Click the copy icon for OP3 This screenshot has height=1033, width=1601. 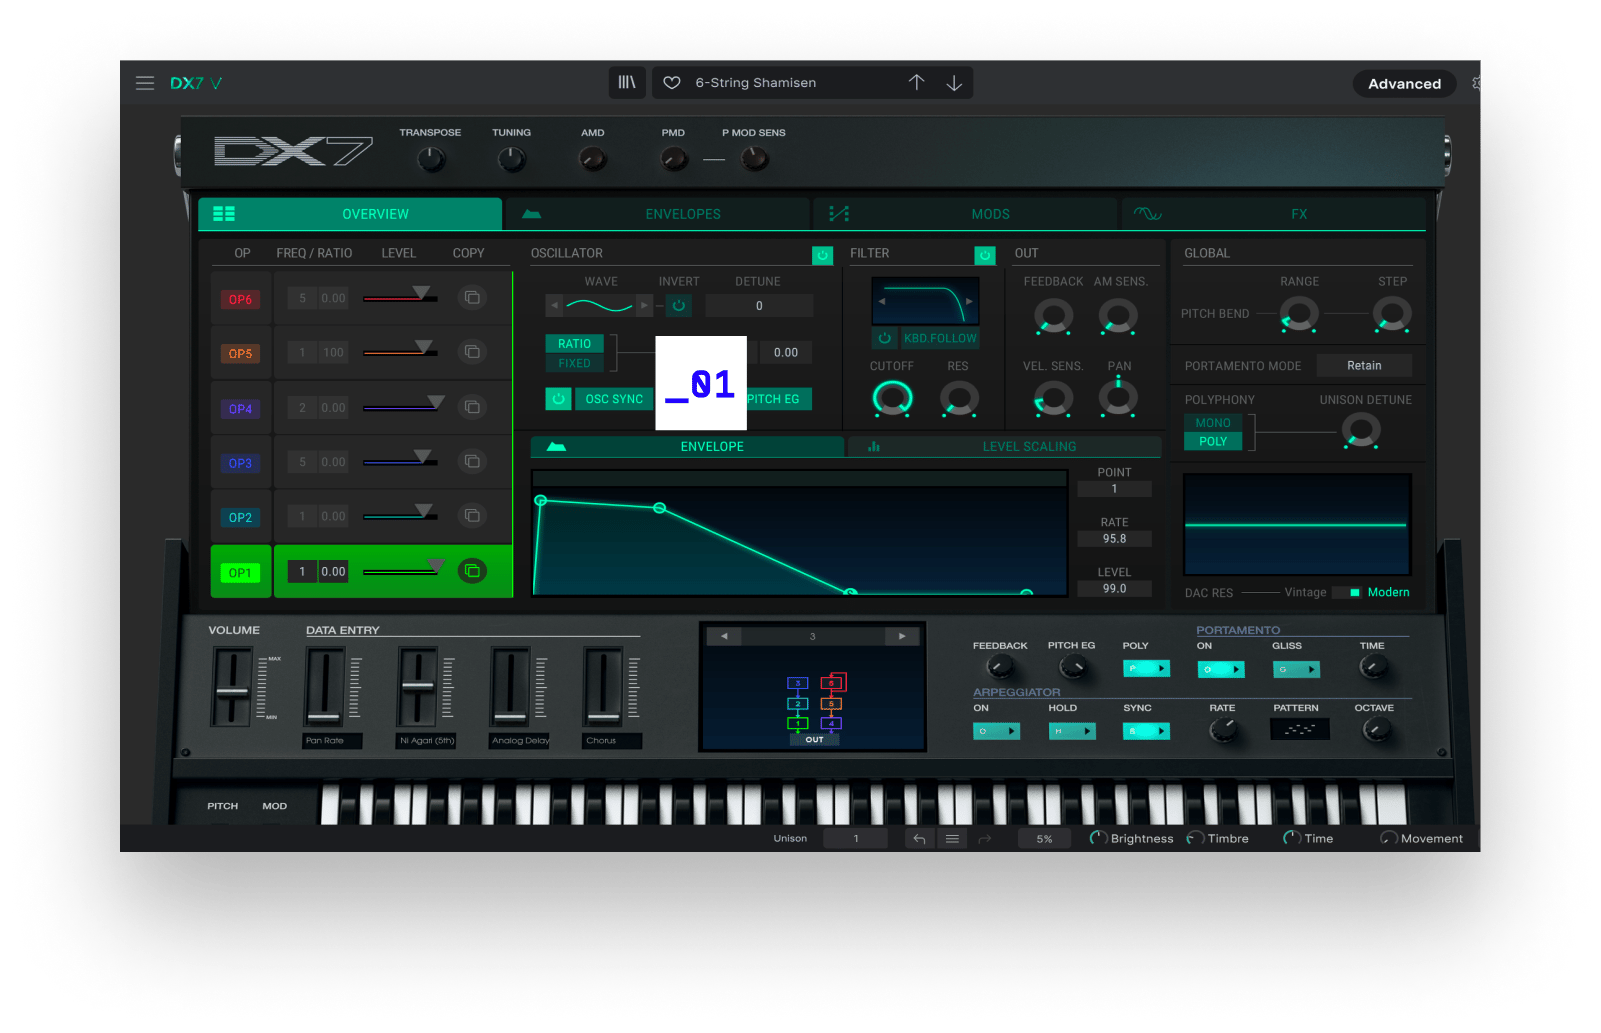472,461
